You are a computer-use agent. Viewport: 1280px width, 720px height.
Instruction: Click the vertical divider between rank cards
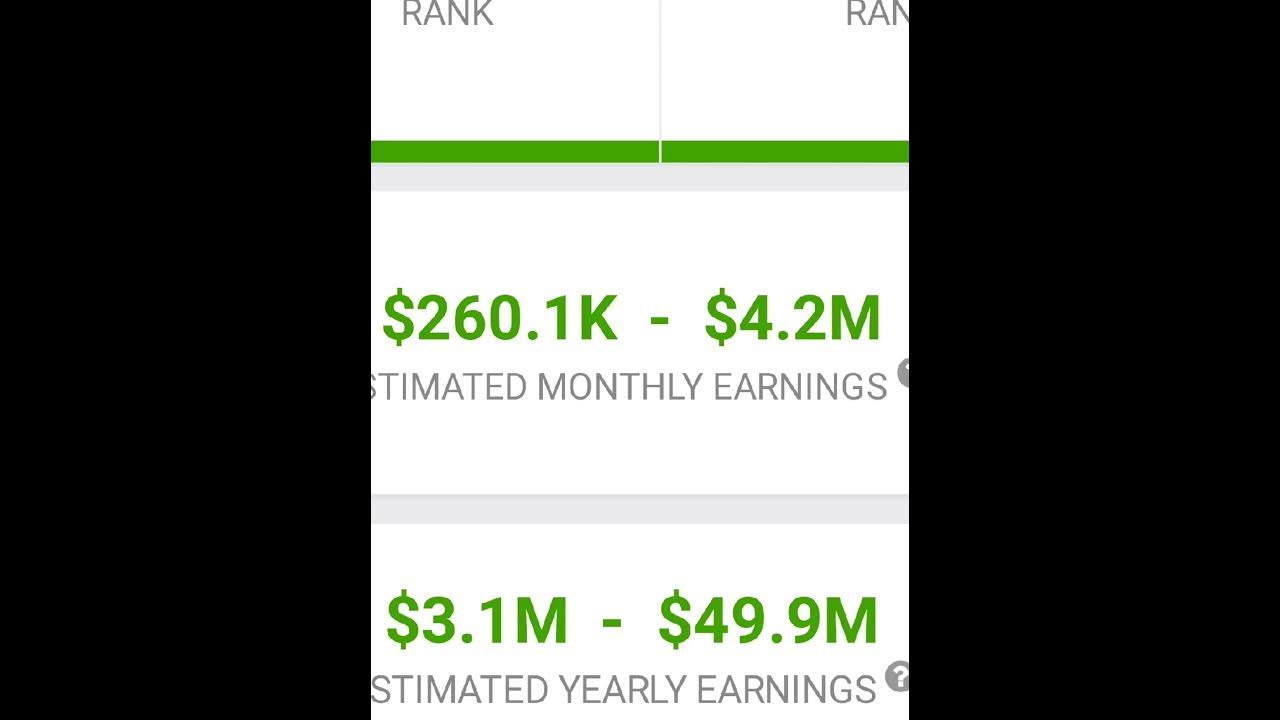point(660,70)
